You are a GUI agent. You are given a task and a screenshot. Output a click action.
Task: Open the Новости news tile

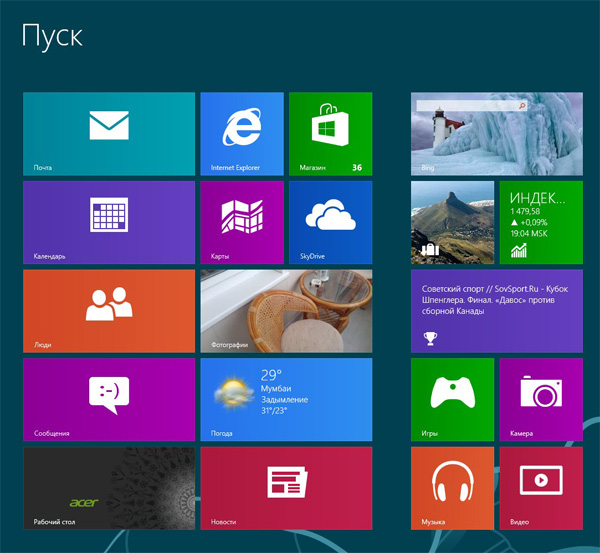point(286,488)
